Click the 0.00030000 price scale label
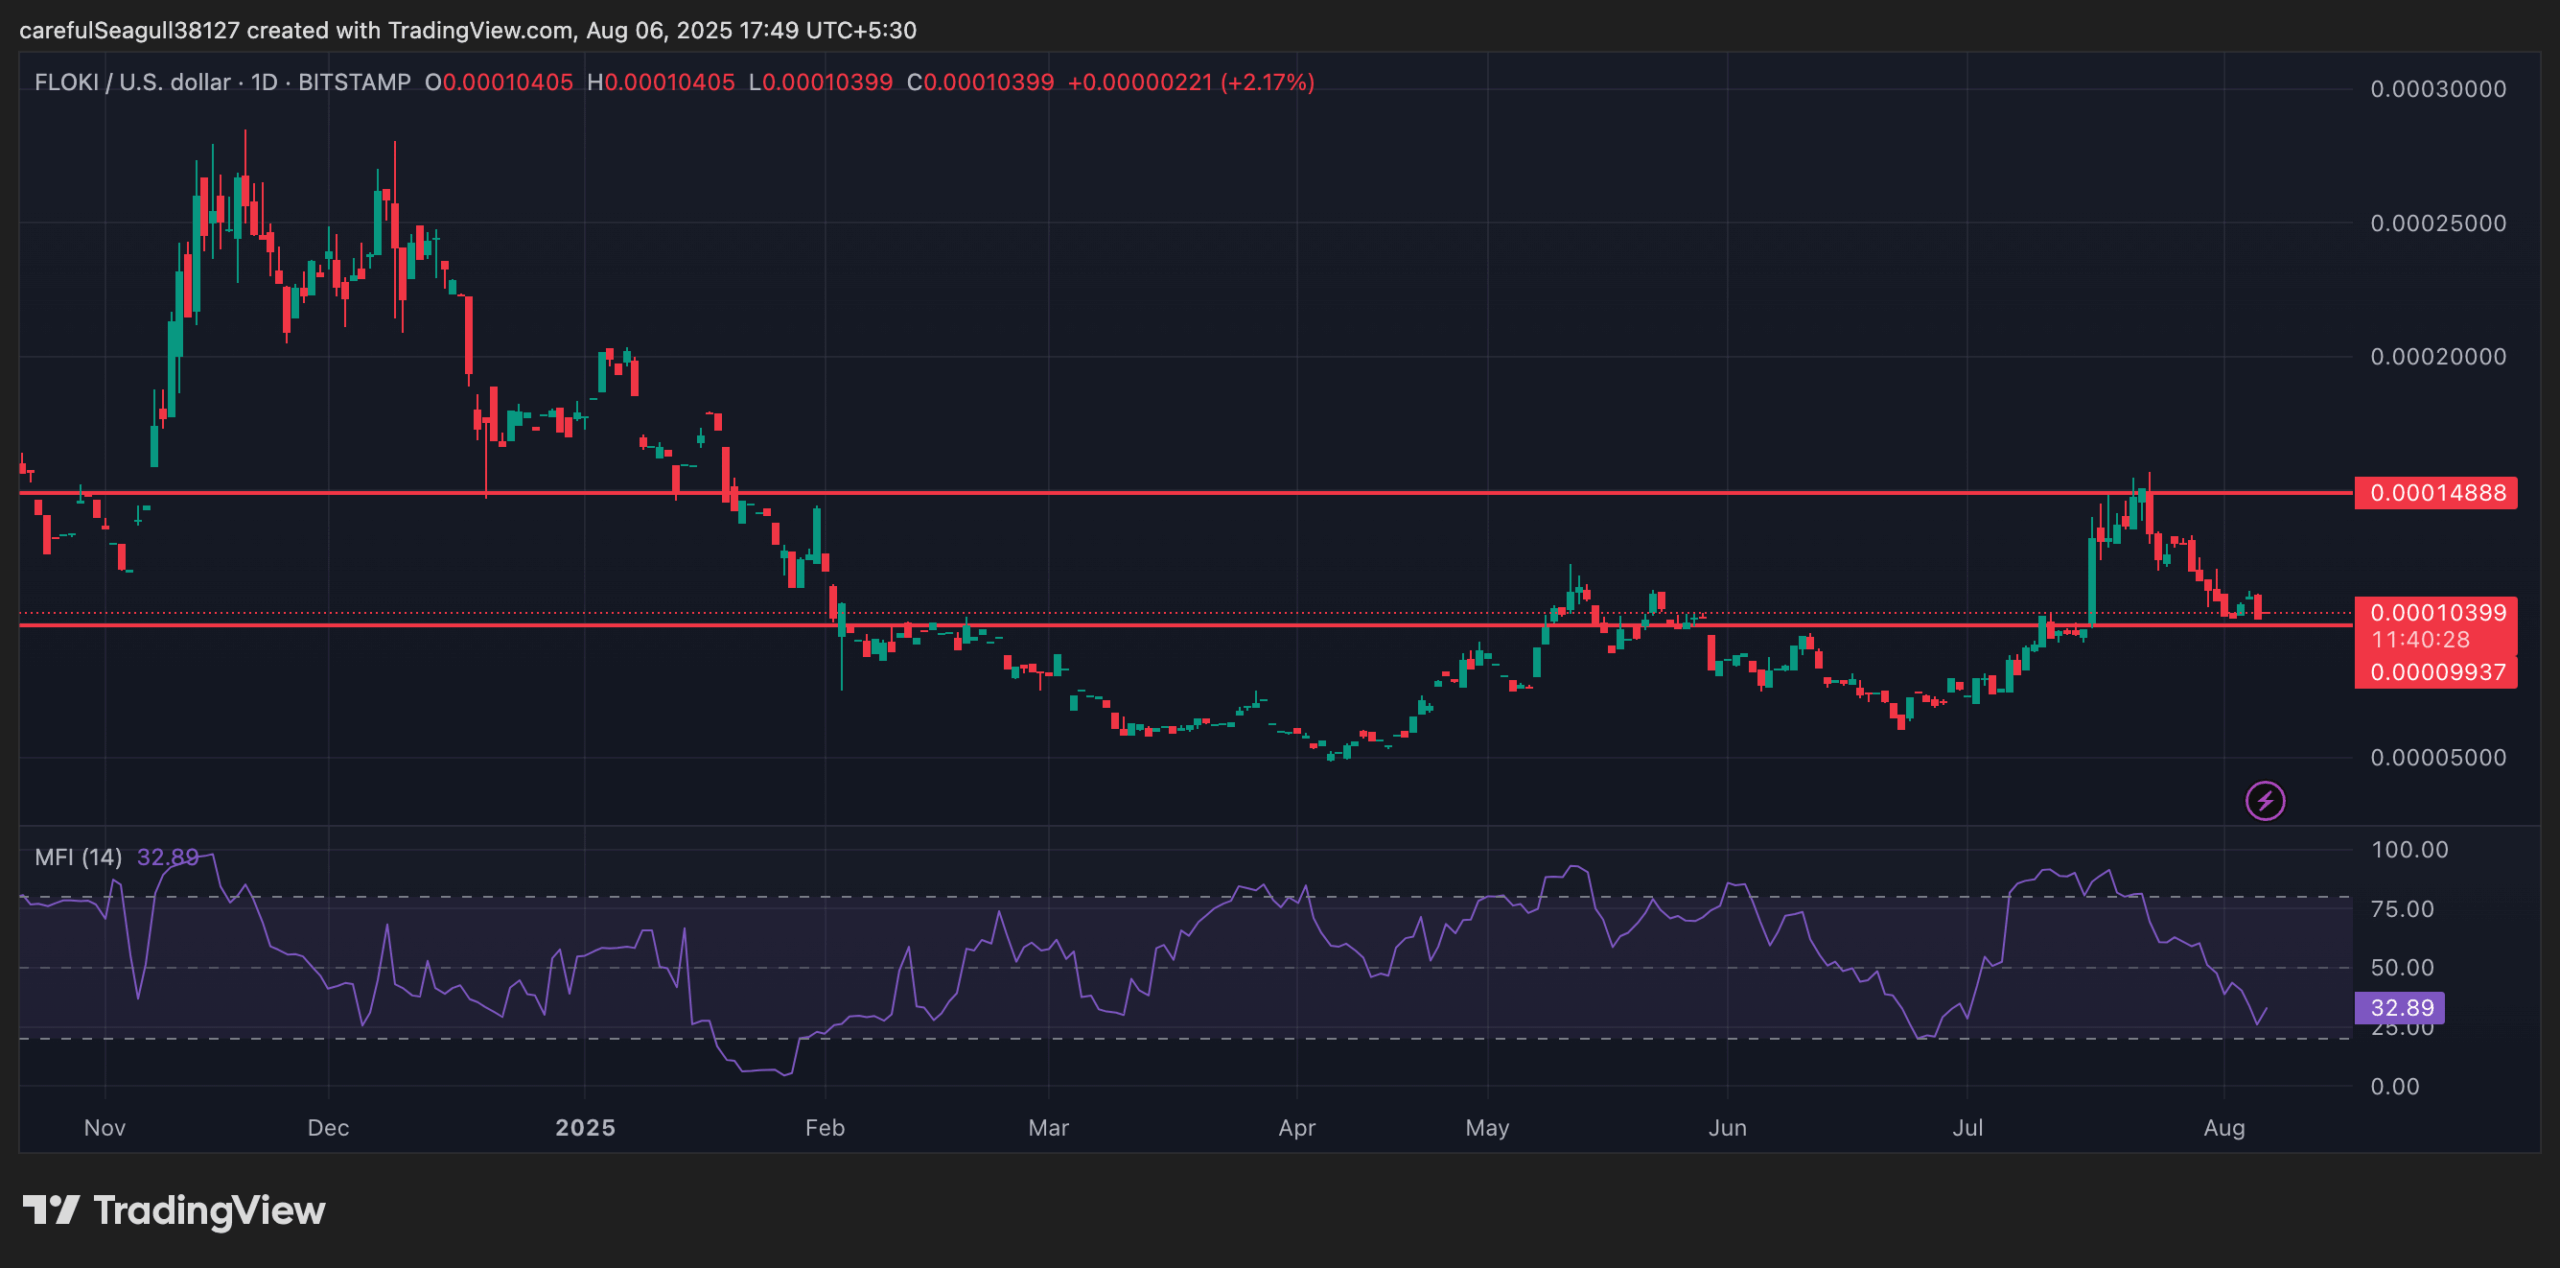Screen dimensions: 2560x1268 pyautogui.click(x=2438, y=89)
